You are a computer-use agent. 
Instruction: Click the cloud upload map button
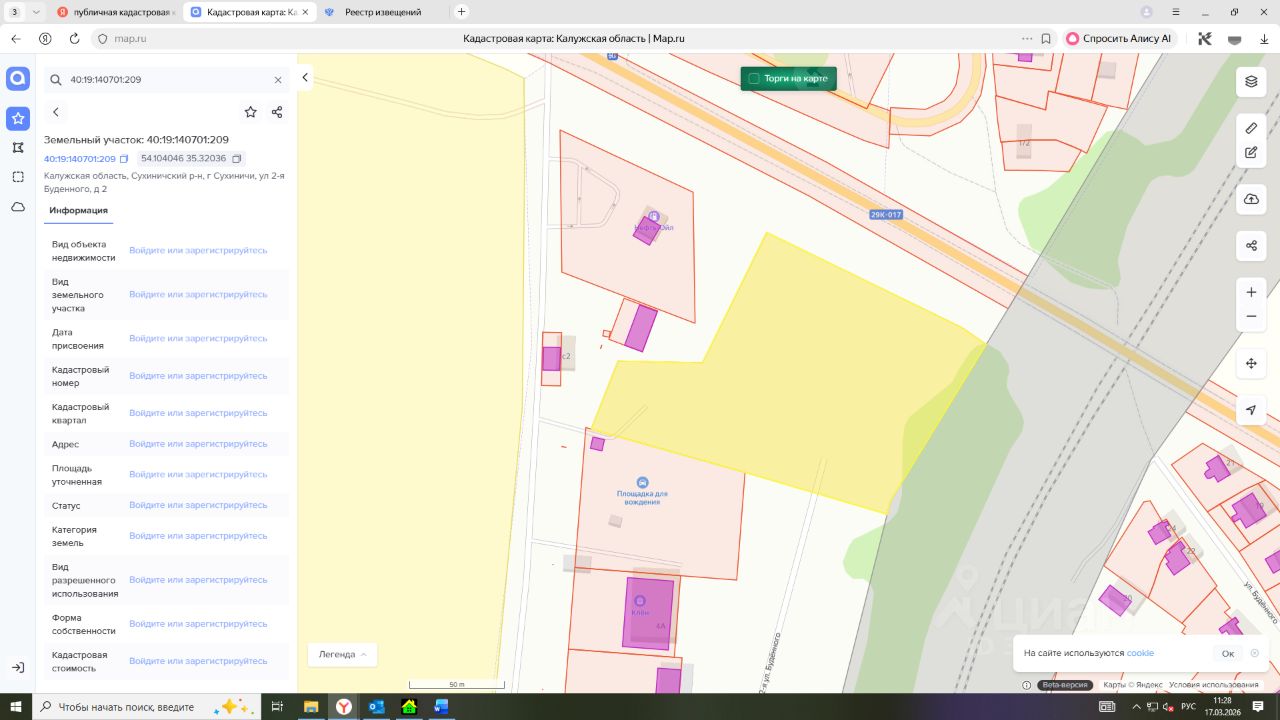coord(1251,199)
